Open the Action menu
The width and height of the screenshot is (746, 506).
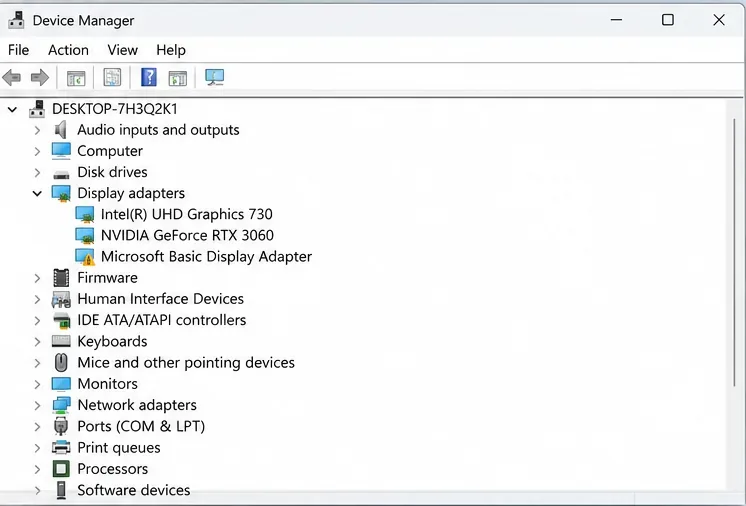point(68,50)
